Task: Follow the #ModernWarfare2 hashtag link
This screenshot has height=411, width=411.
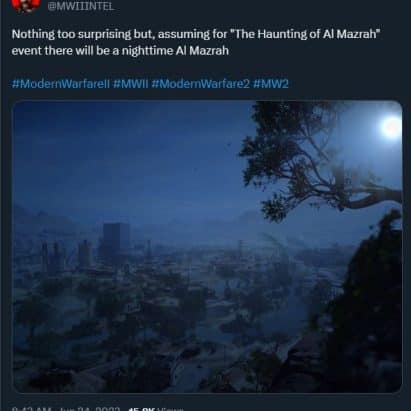Action: (200, 84)
